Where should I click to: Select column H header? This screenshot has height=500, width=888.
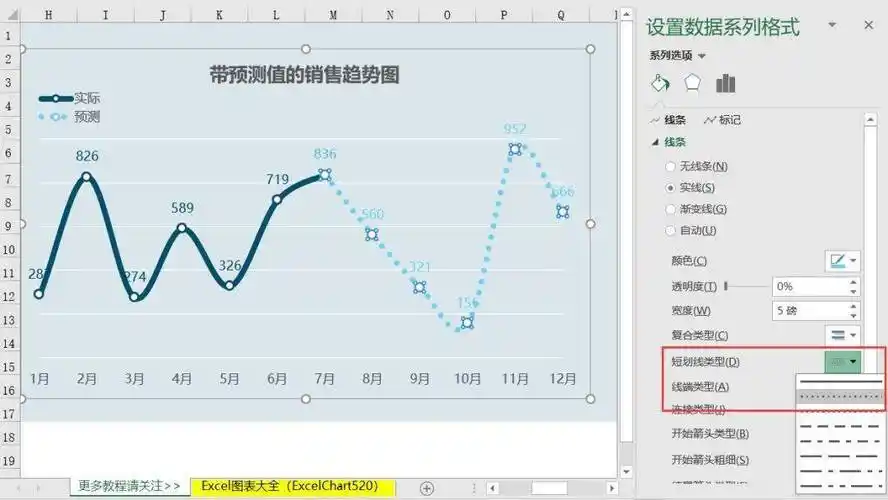coord(49,15)
